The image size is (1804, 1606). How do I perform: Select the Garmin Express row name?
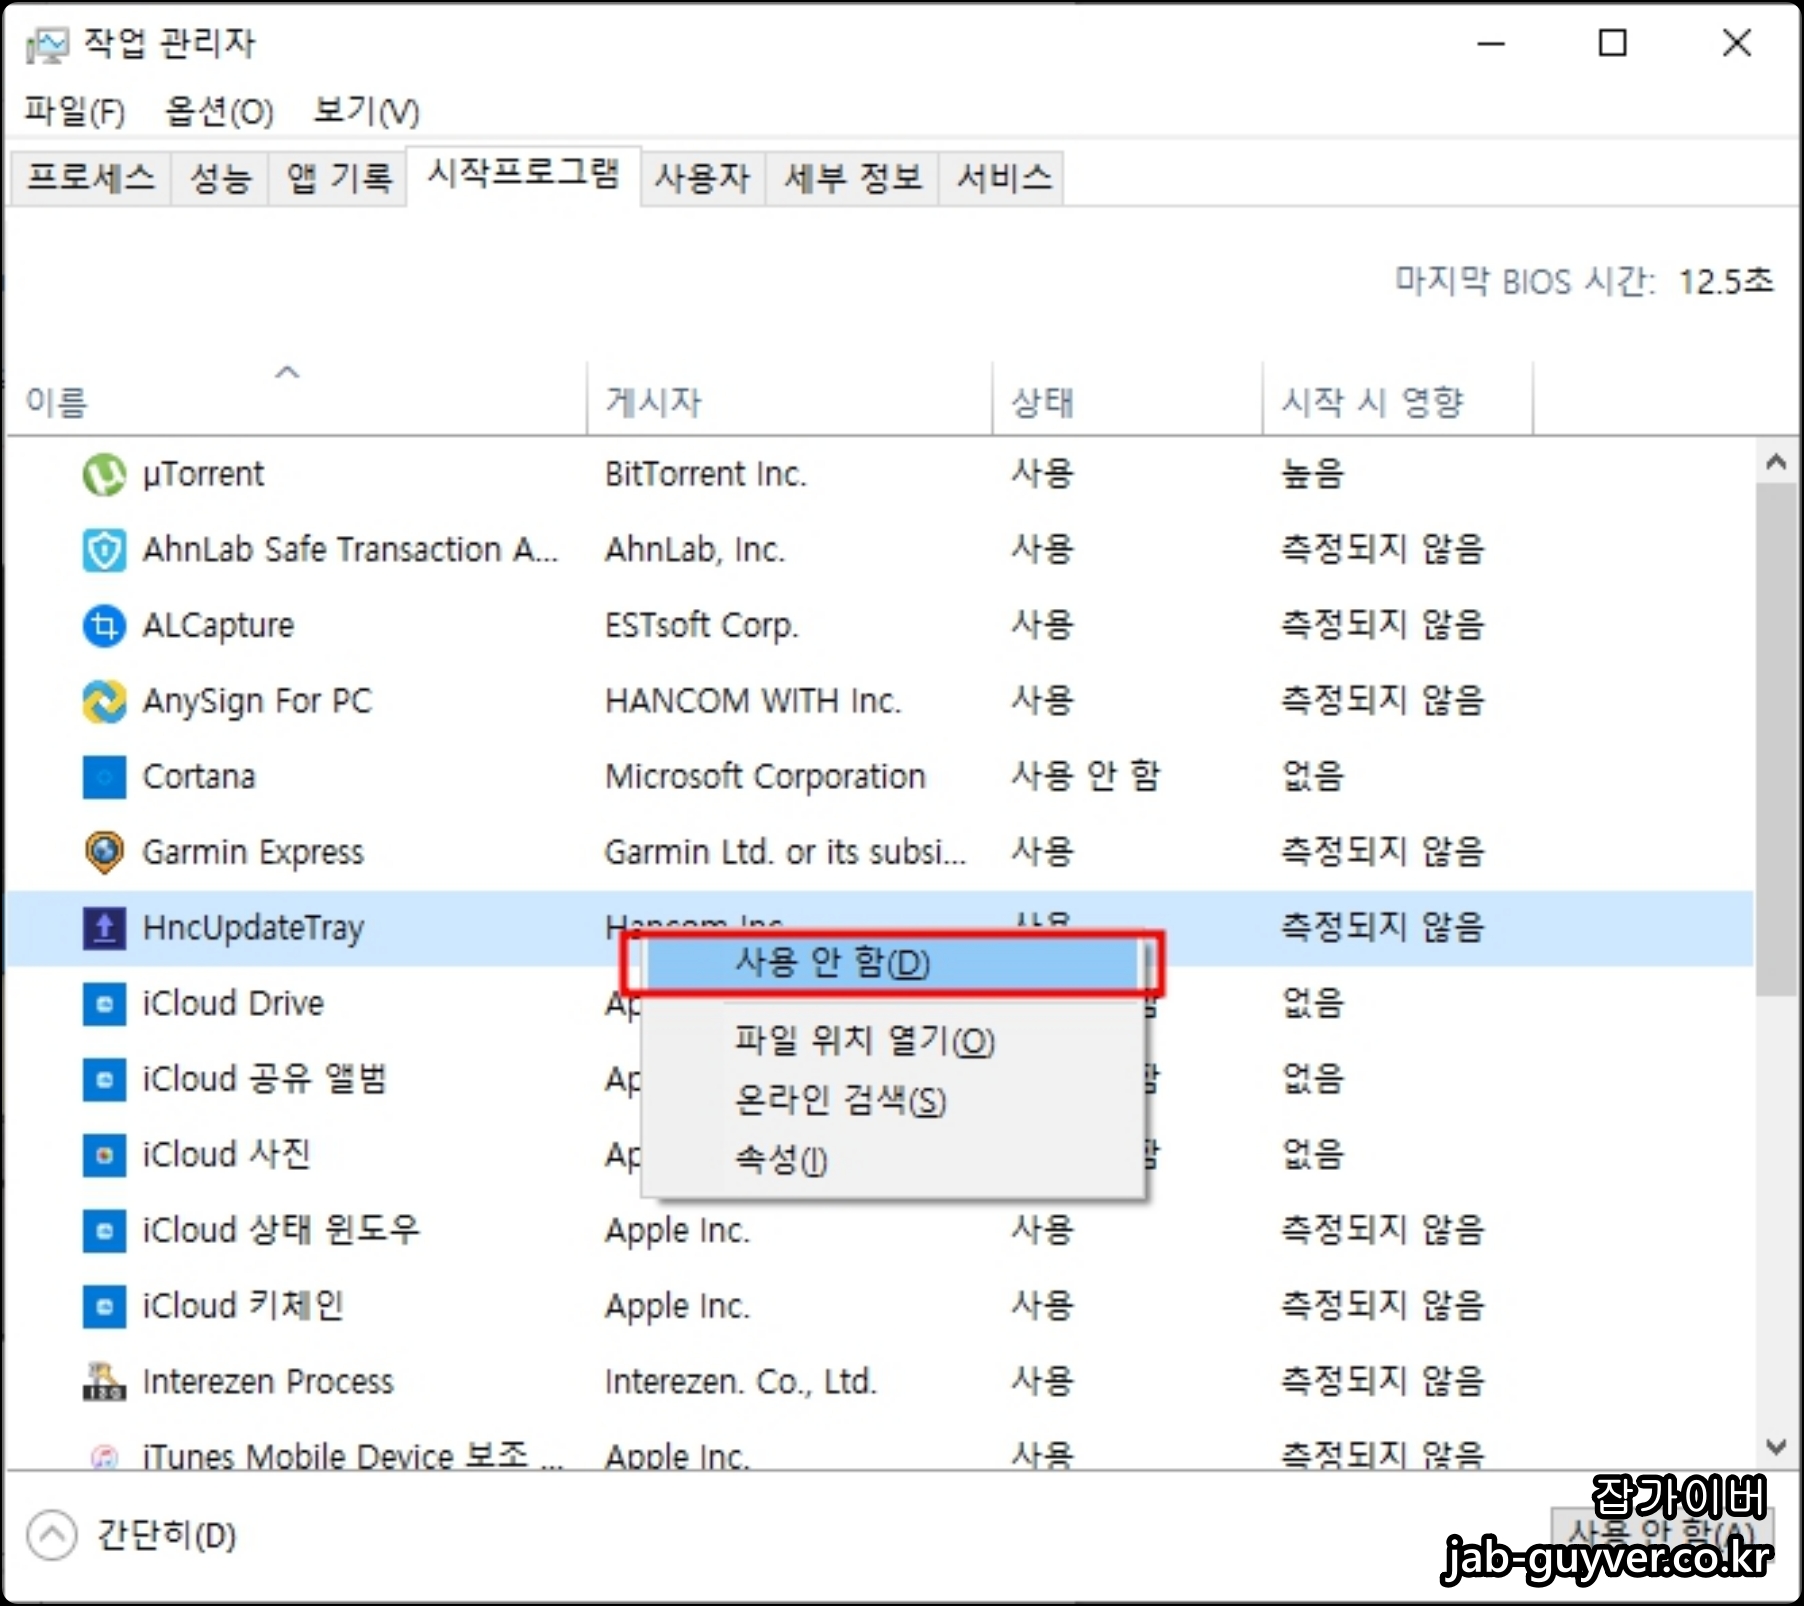coord(253,853)
